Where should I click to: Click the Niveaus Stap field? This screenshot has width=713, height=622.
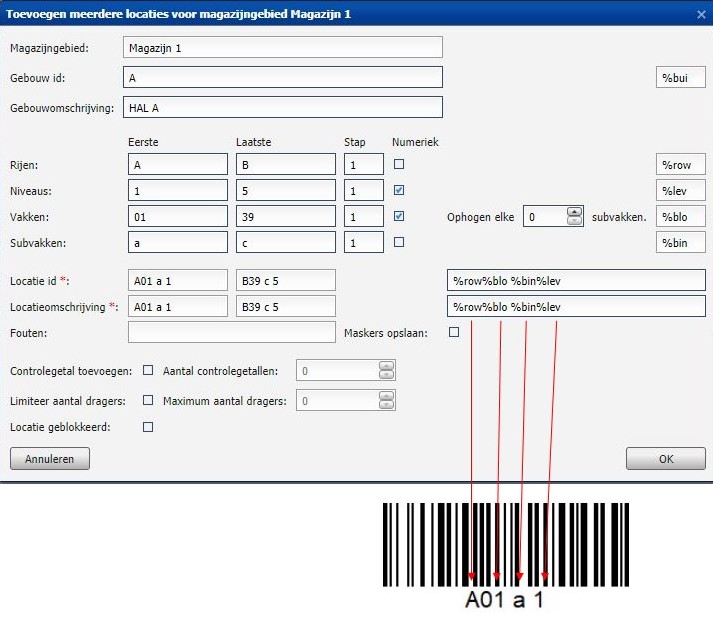click(364, 191)
